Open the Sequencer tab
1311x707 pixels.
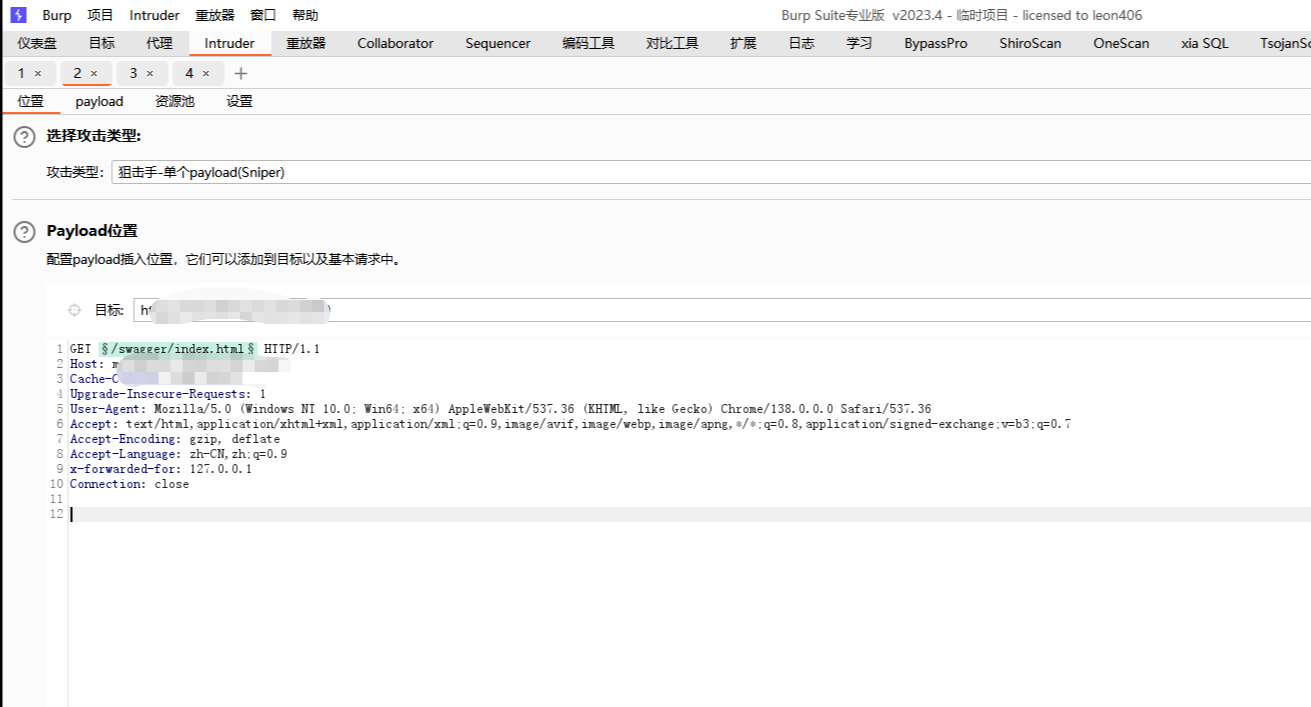tap(498, 43)
